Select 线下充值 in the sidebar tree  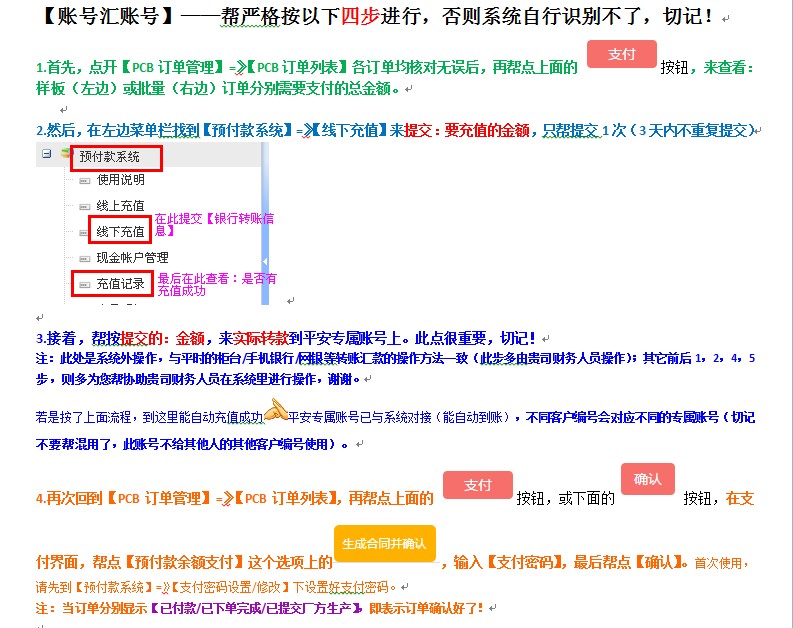[120, 232]
